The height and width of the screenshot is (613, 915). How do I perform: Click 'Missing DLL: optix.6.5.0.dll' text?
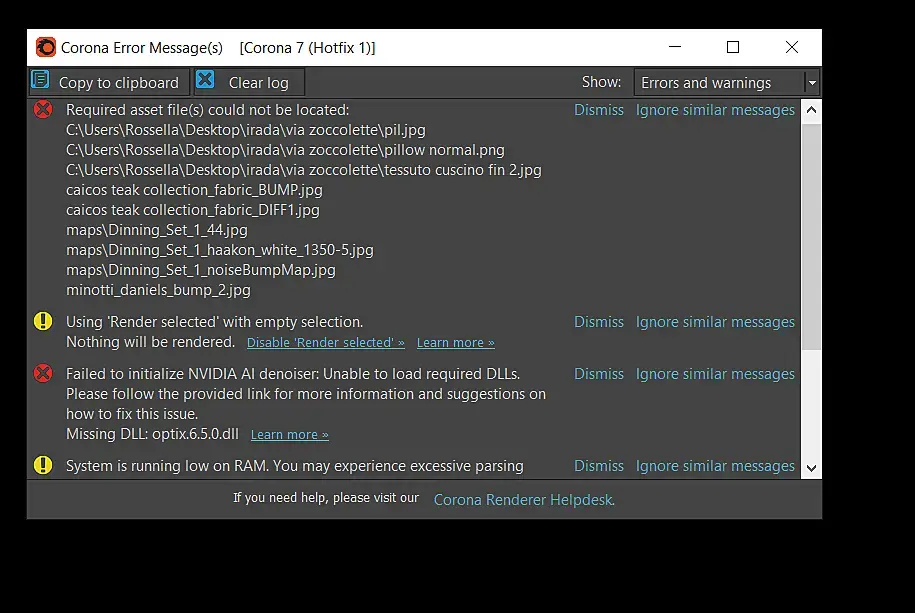coord(152,434)
